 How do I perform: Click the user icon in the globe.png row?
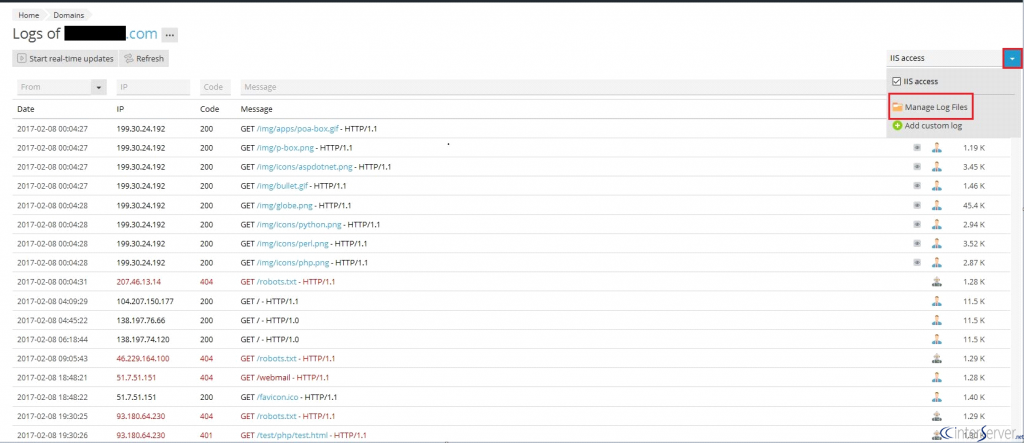(x=936, y=205)
